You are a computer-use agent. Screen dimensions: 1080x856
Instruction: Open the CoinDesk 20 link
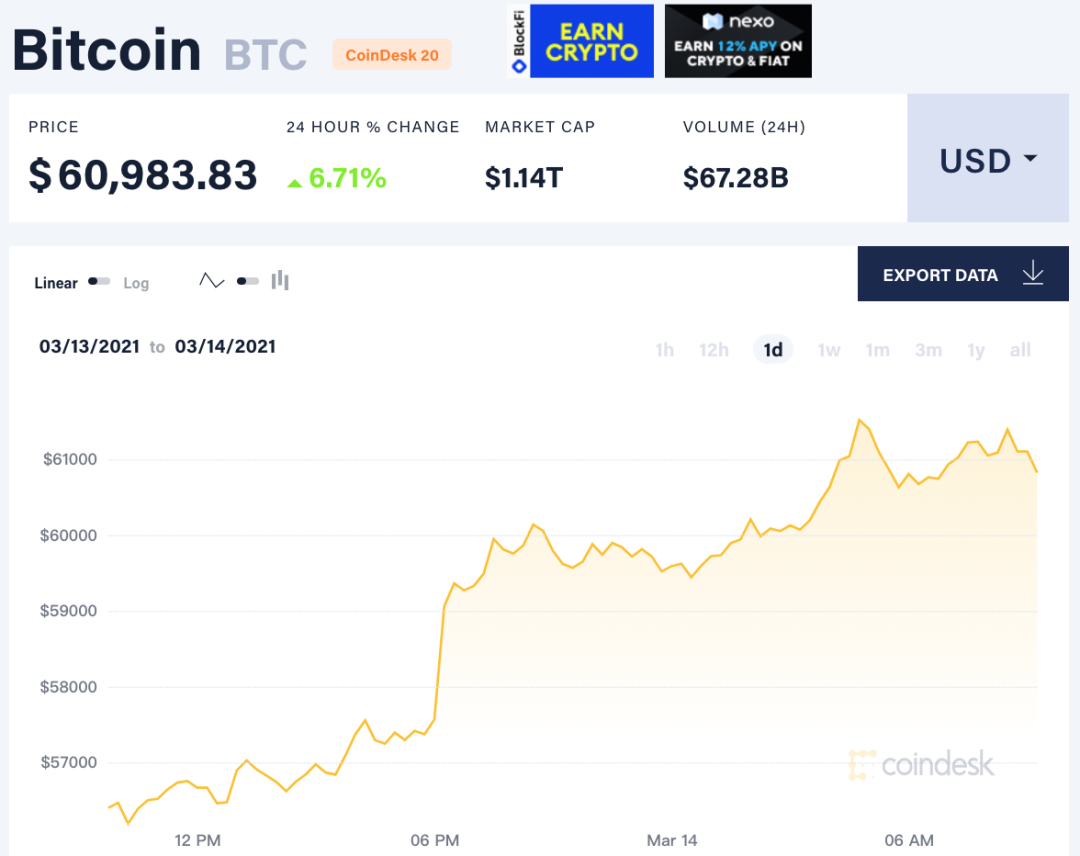point(391,55)
